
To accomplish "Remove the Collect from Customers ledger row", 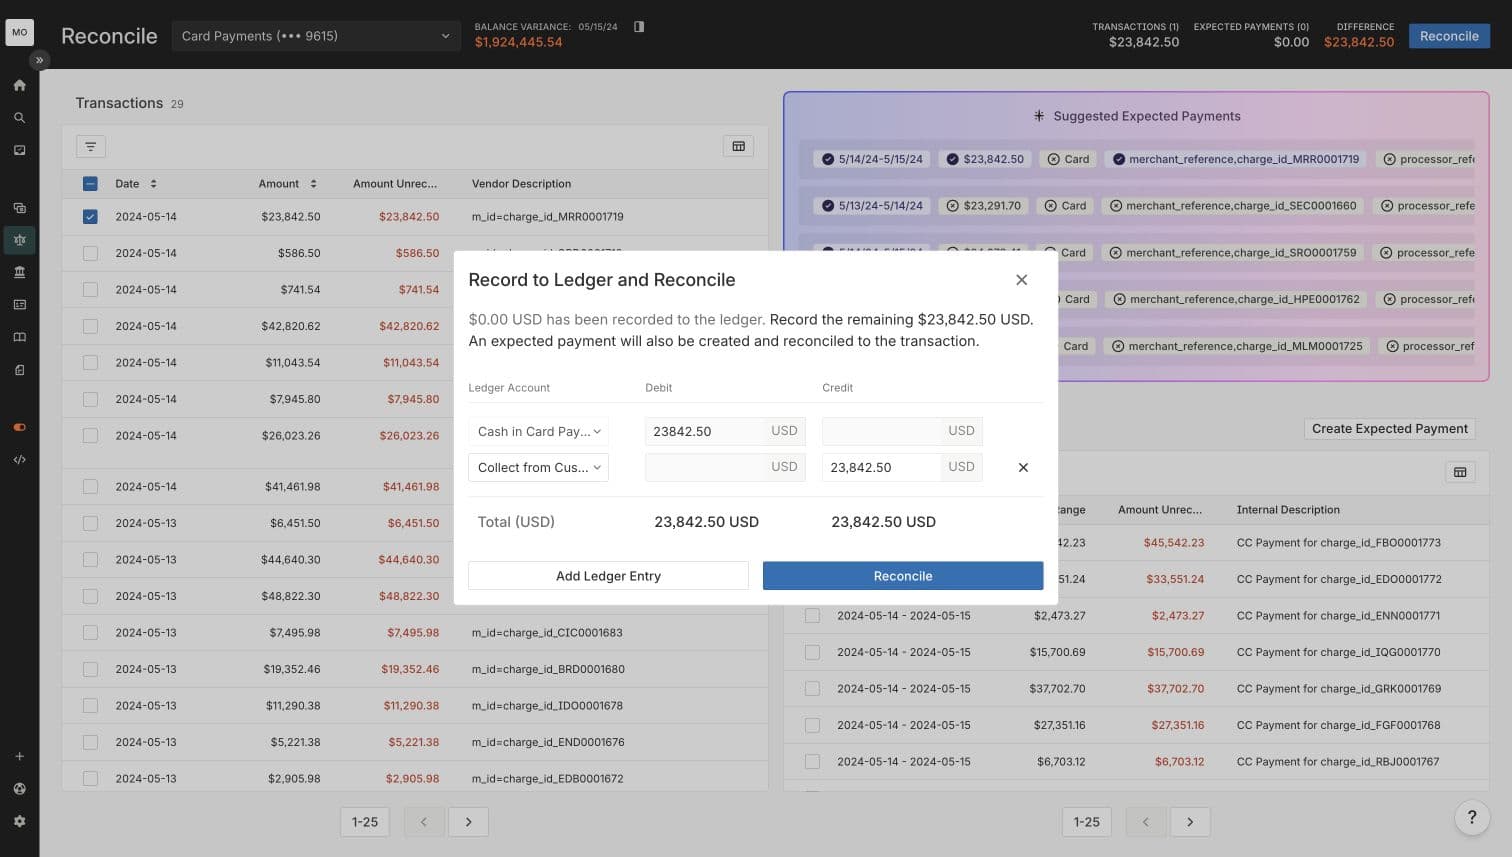I will (1022, 467).
